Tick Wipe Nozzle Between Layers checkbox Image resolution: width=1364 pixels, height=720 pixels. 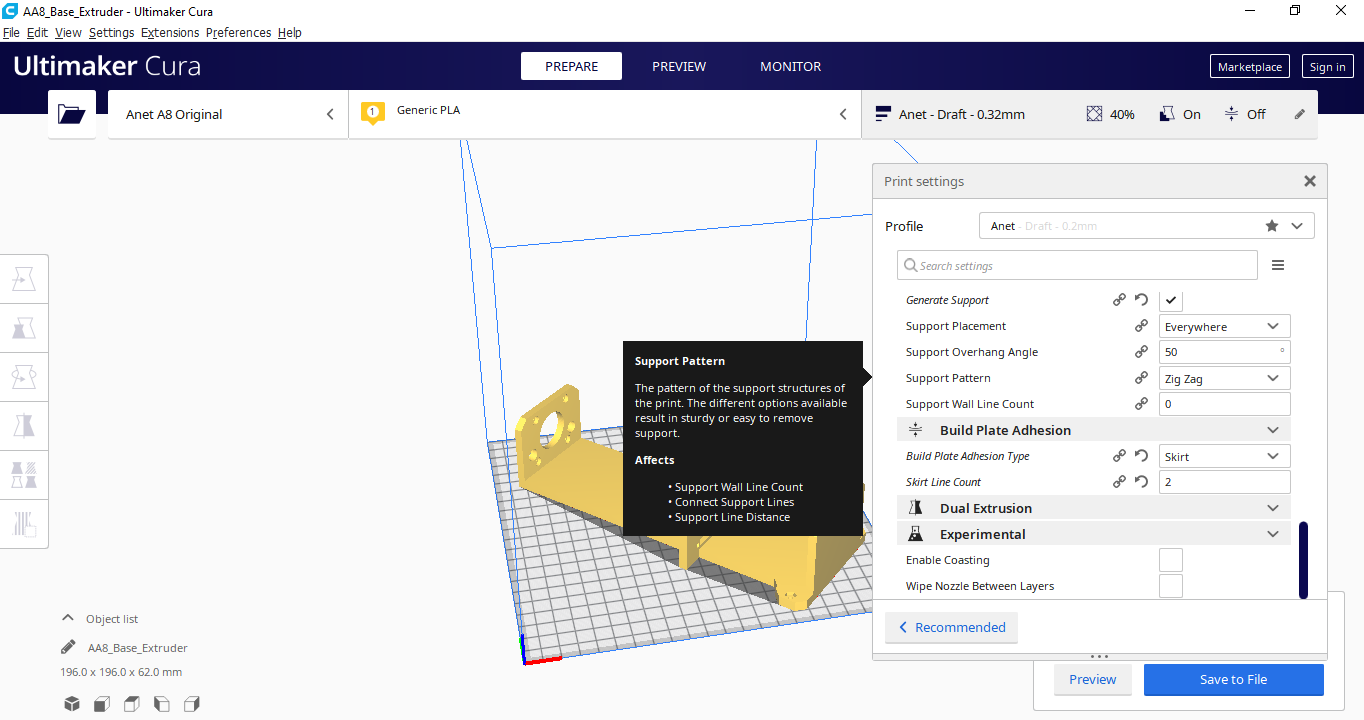coord(1171,586)
